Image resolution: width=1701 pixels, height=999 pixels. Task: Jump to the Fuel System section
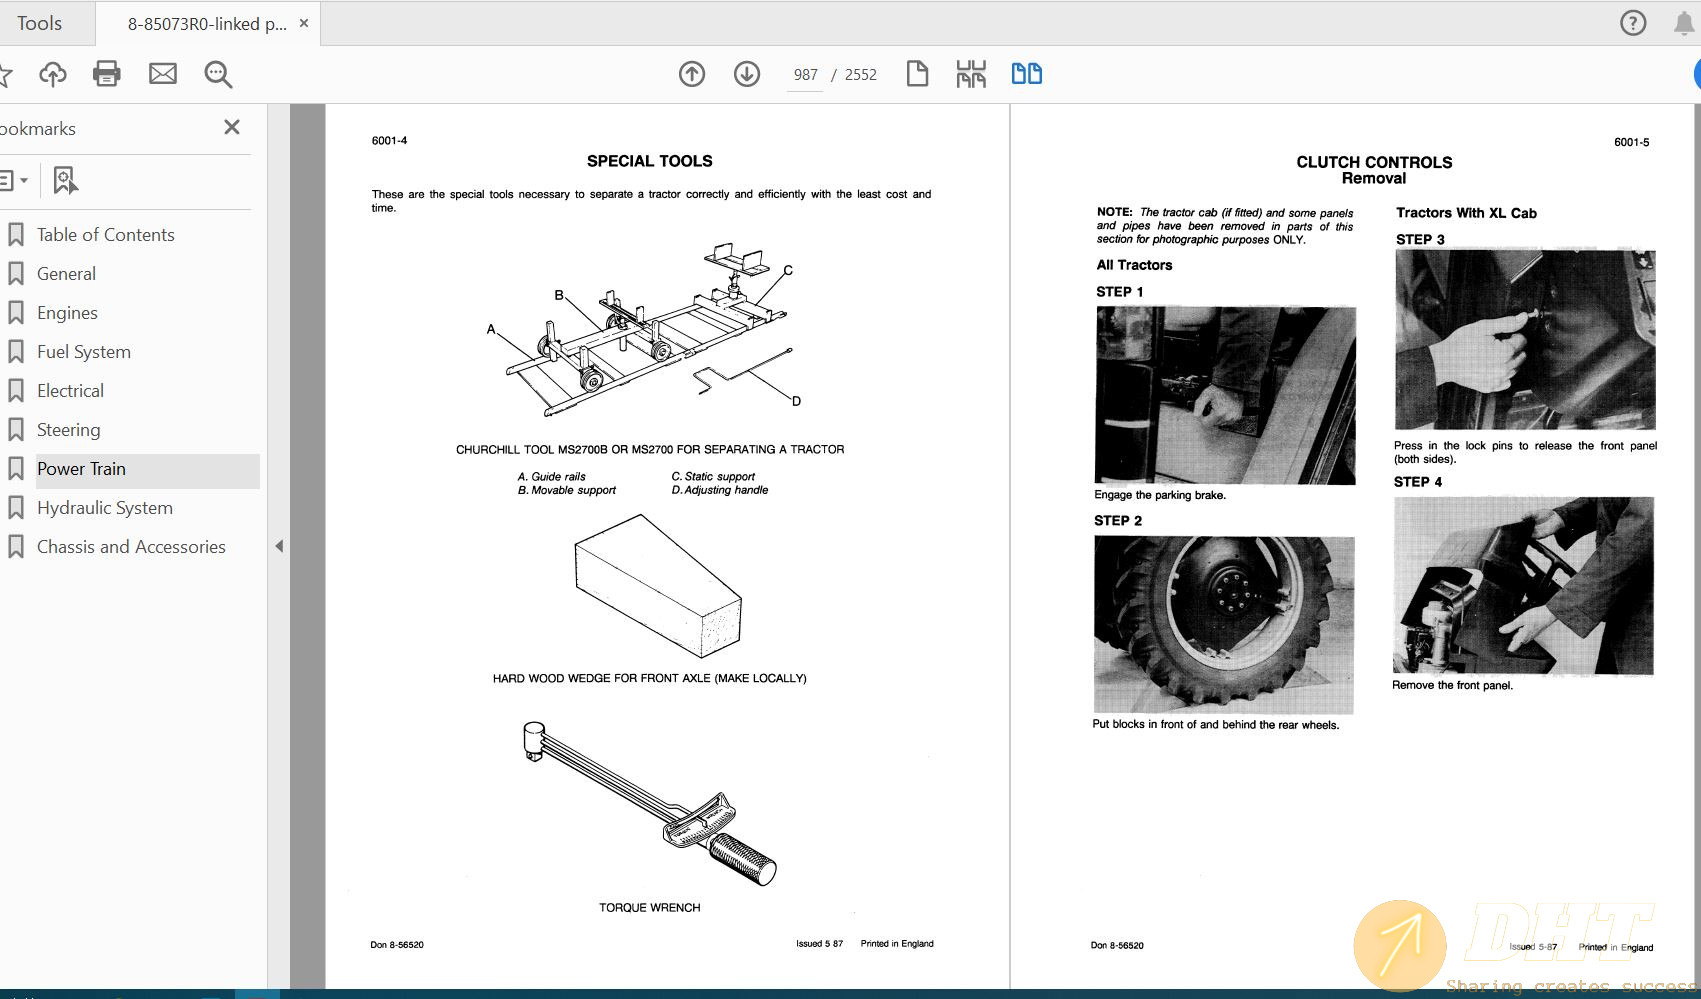tap(83, 351)
